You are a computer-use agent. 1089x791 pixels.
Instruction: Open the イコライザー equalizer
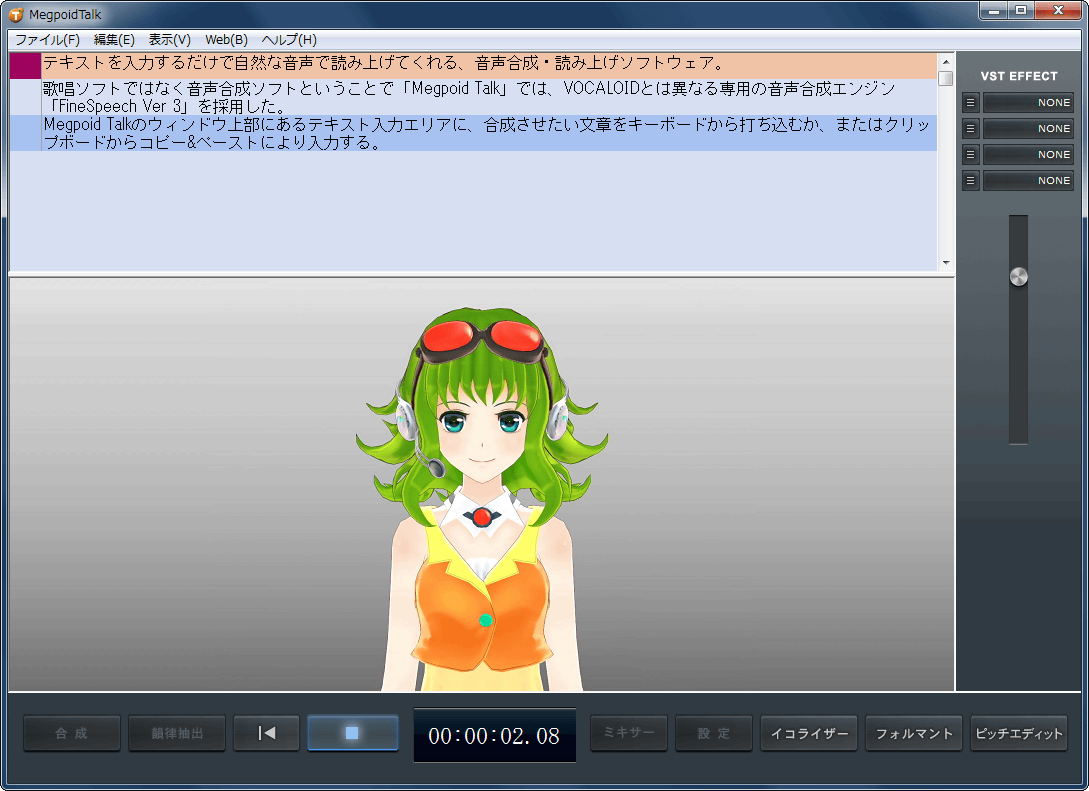point(809,733)
